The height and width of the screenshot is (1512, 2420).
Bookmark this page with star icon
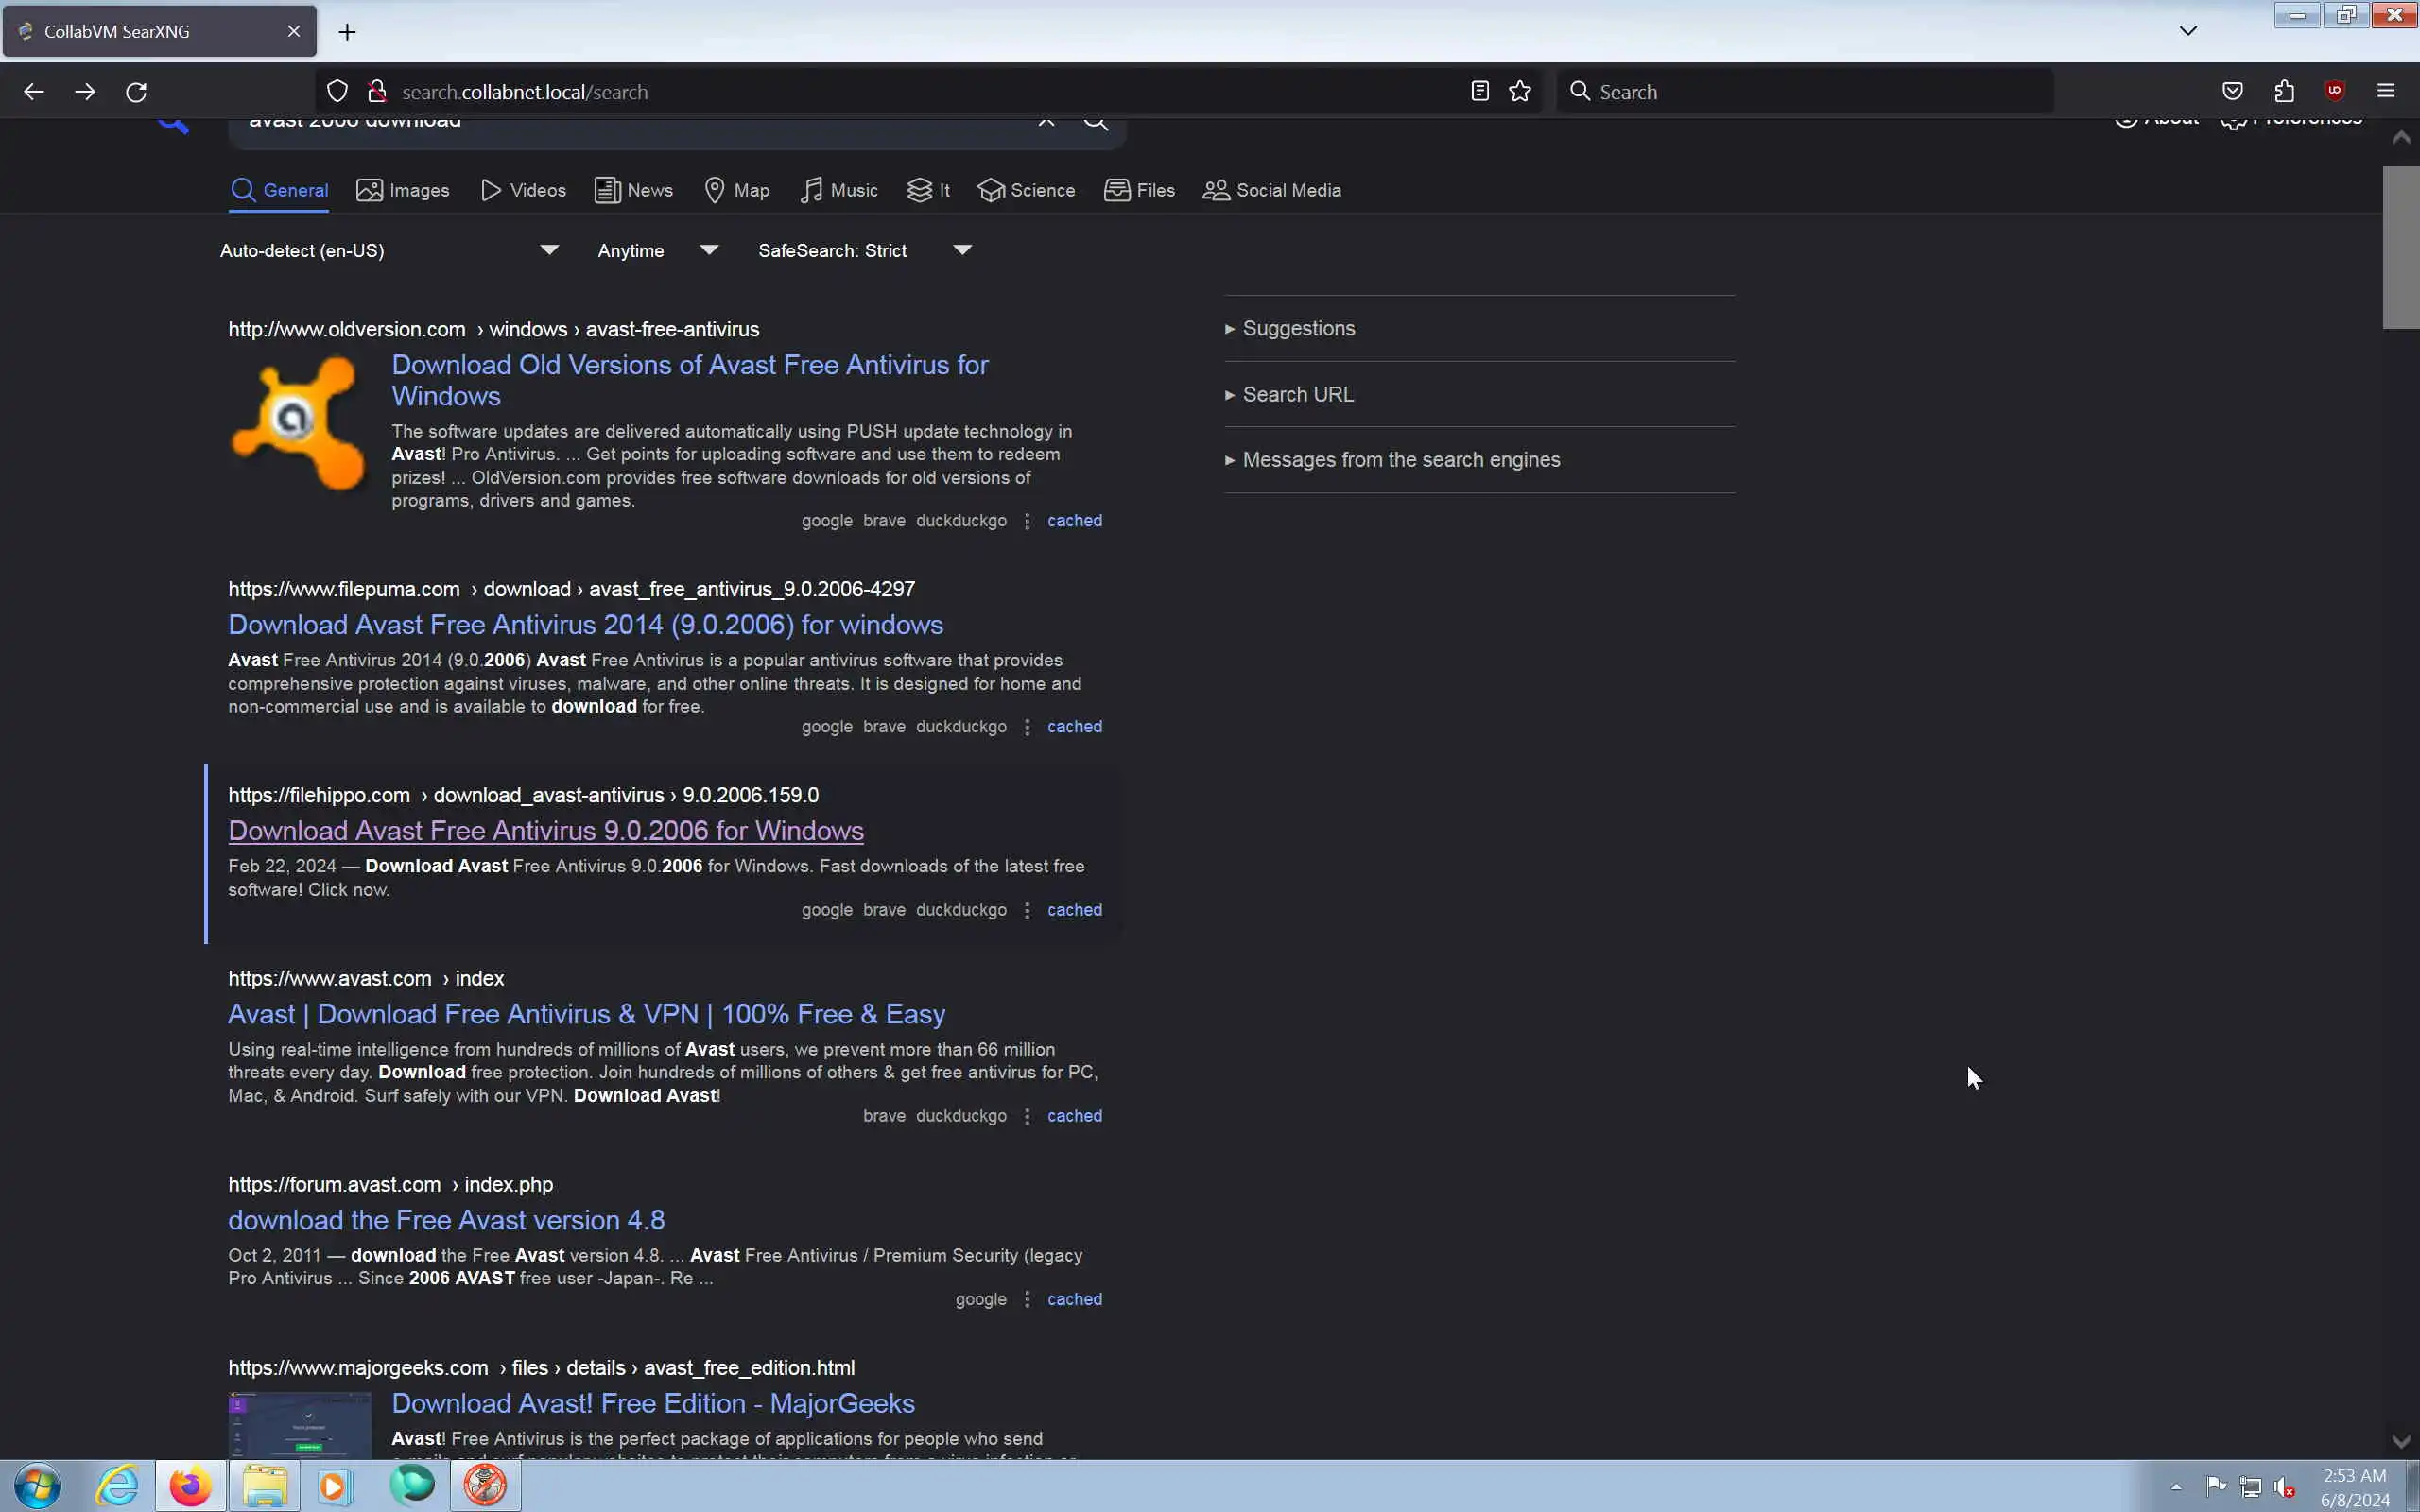(x=1520, y=92)
